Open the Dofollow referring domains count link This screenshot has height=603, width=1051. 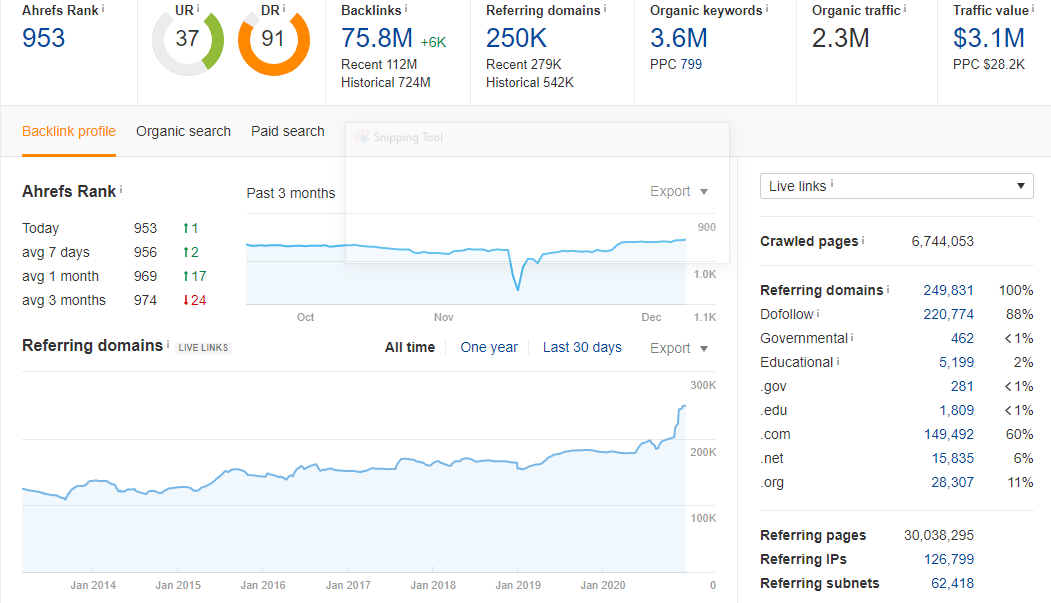click(947, 313)
